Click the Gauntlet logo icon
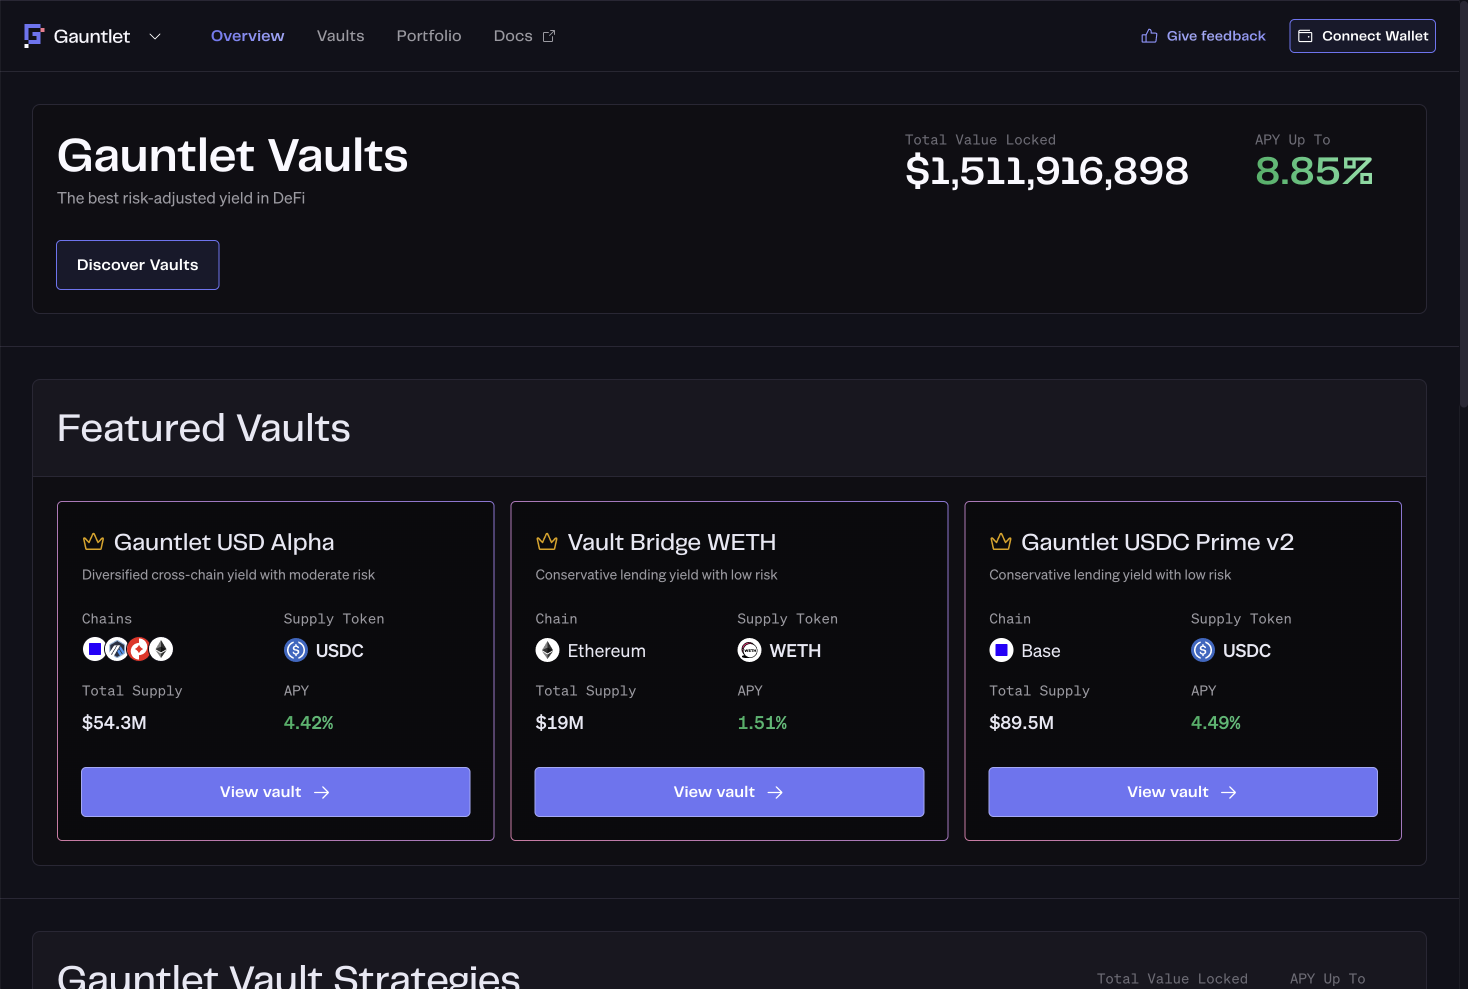This screenshot has height=989, width=1468. point(34,36)
